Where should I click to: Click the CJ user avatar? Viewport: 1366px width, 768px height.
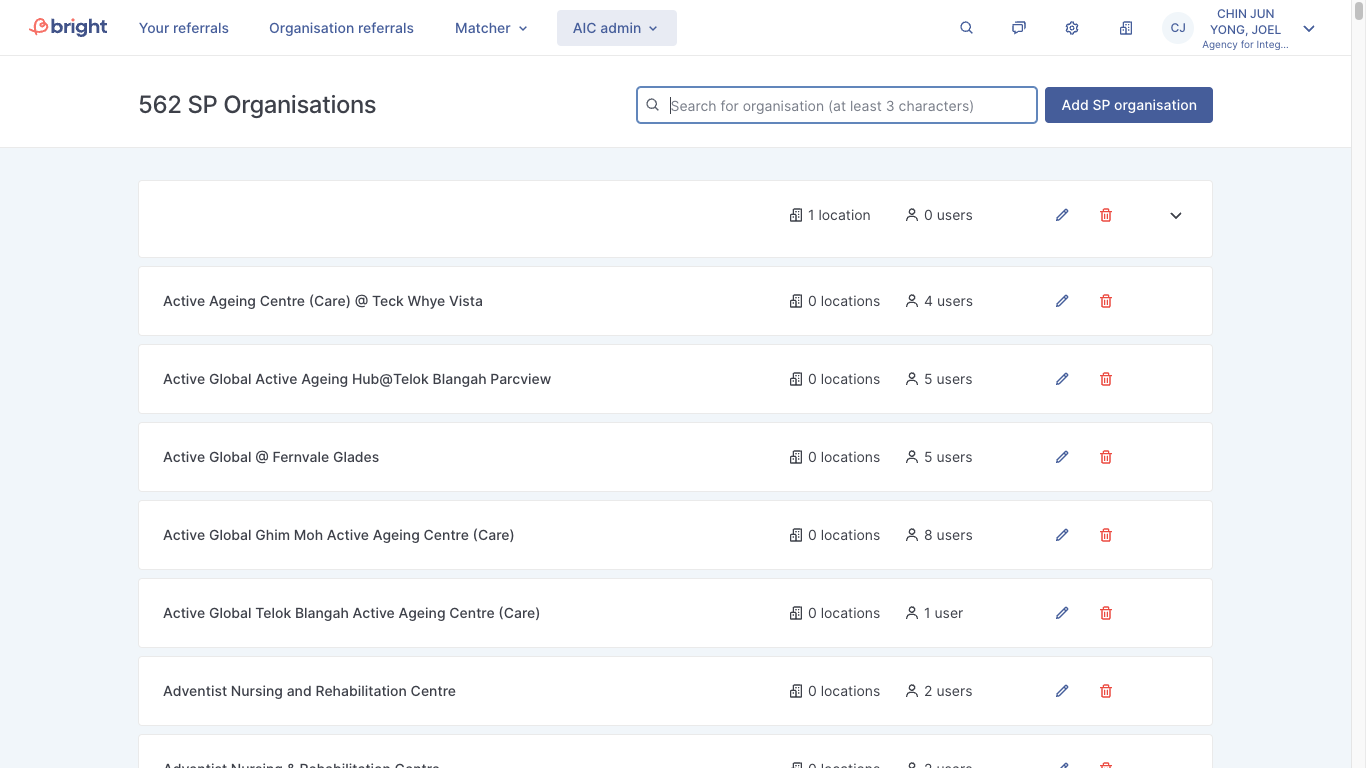pos(1178,28)
